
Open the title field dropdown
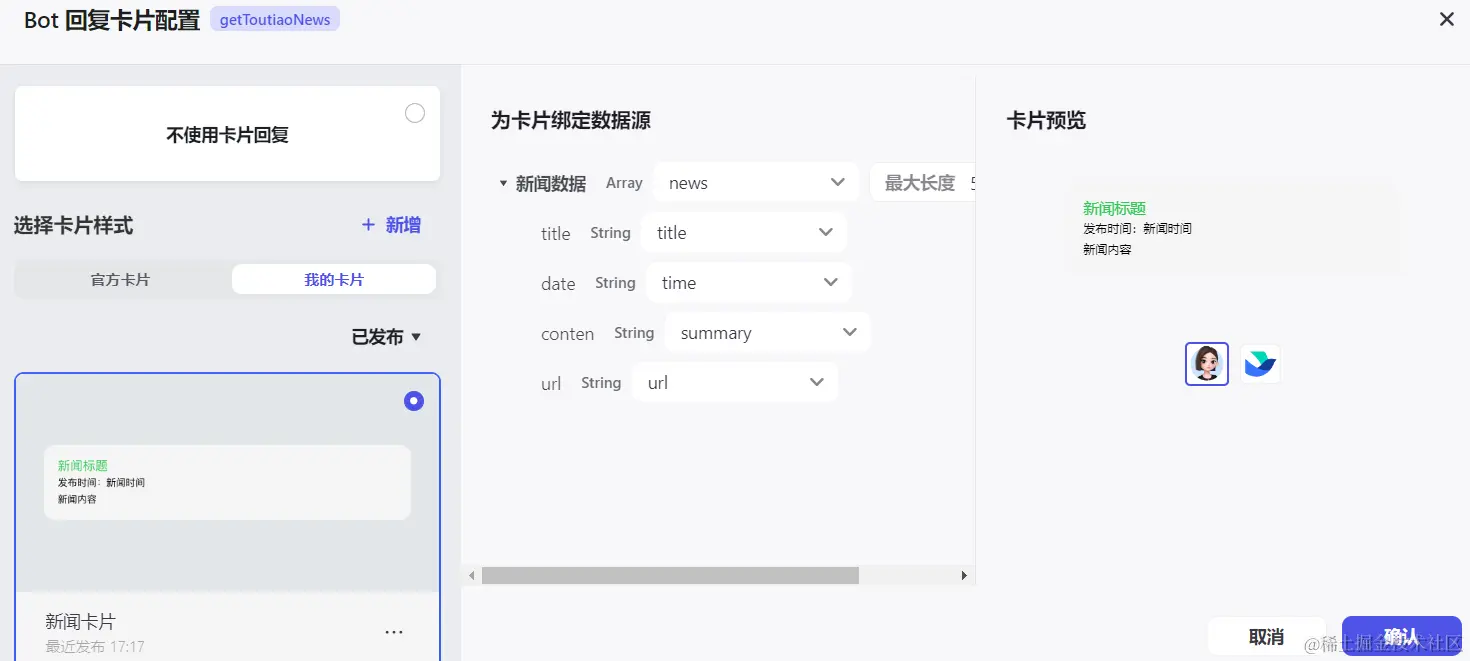(744, 232)
